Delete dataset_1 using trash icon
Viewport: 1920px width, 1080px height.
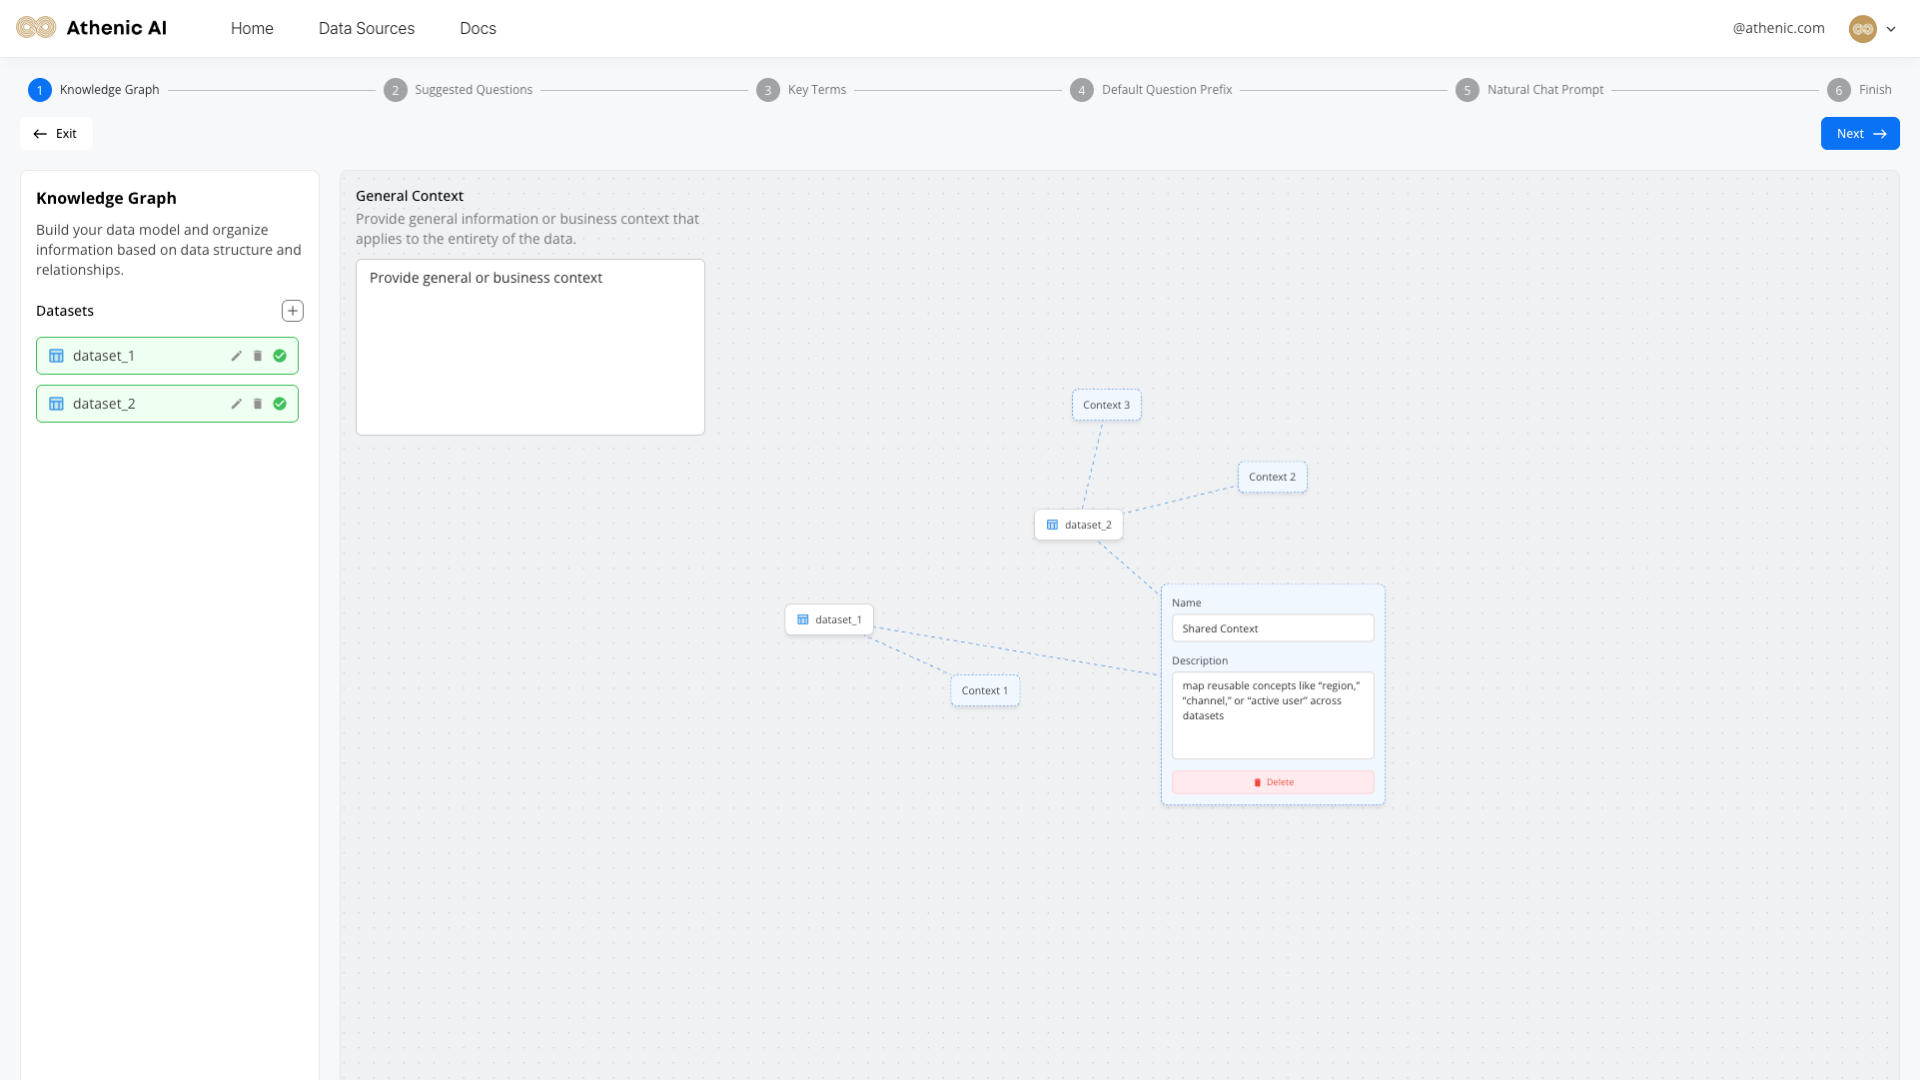(258, 356)
